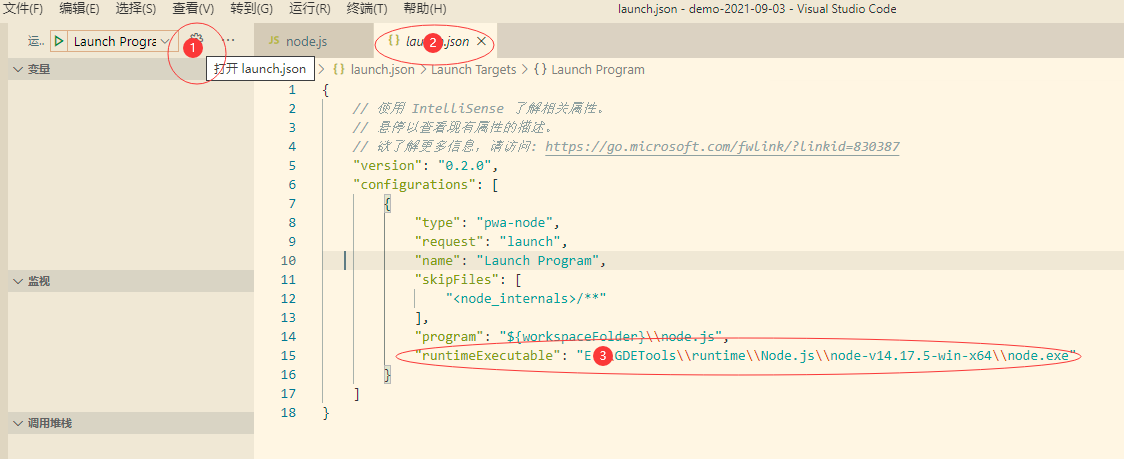Image resolution: width=1124 pixels, height=459 pixels.
Task: Collapse the 监视 (Watch) section
Action: [17, 281]
